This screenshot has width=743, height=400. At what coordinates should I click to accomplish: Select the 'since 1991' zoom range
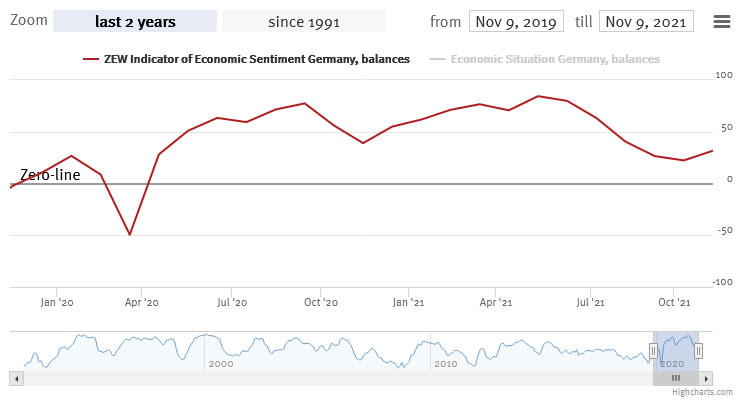coord(303,21)
